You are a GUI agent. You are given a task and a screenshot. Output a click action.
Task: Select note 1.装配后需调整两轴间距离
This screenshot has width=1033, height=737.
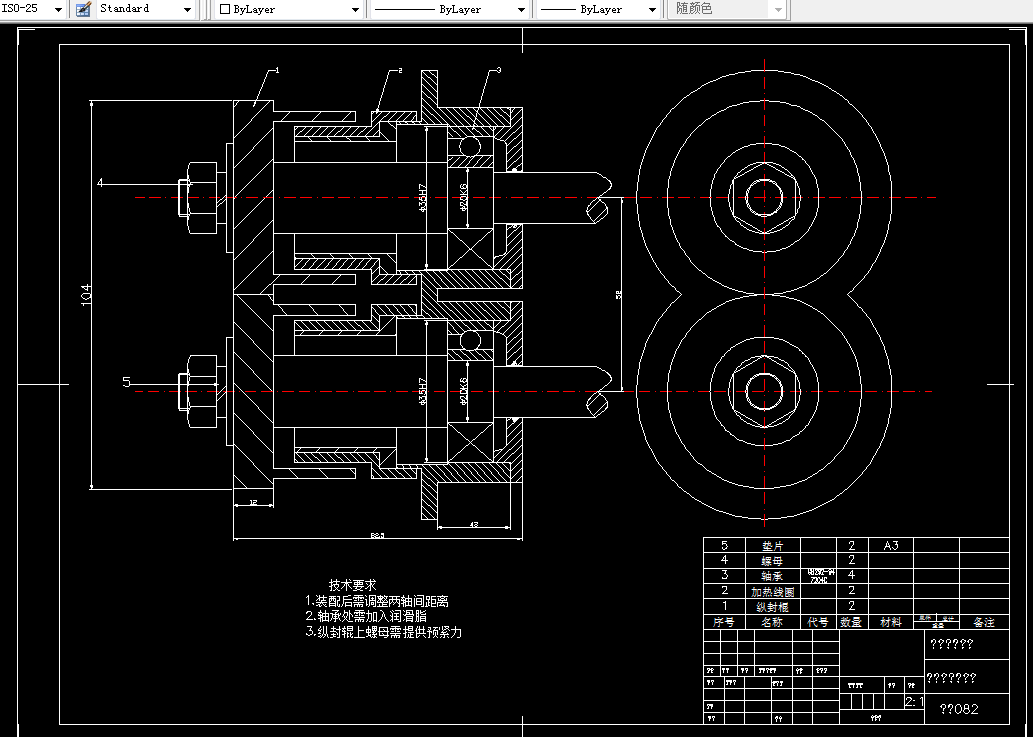click(x=377, y=601)
